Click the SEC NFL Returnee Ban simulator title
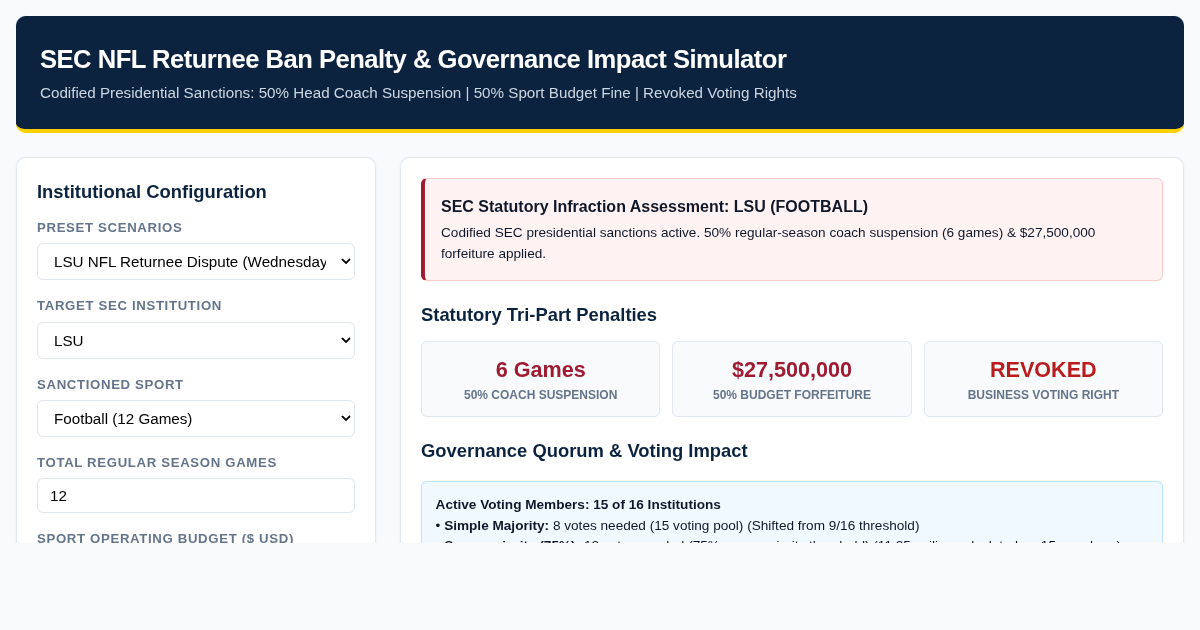 tap(413, 59)
